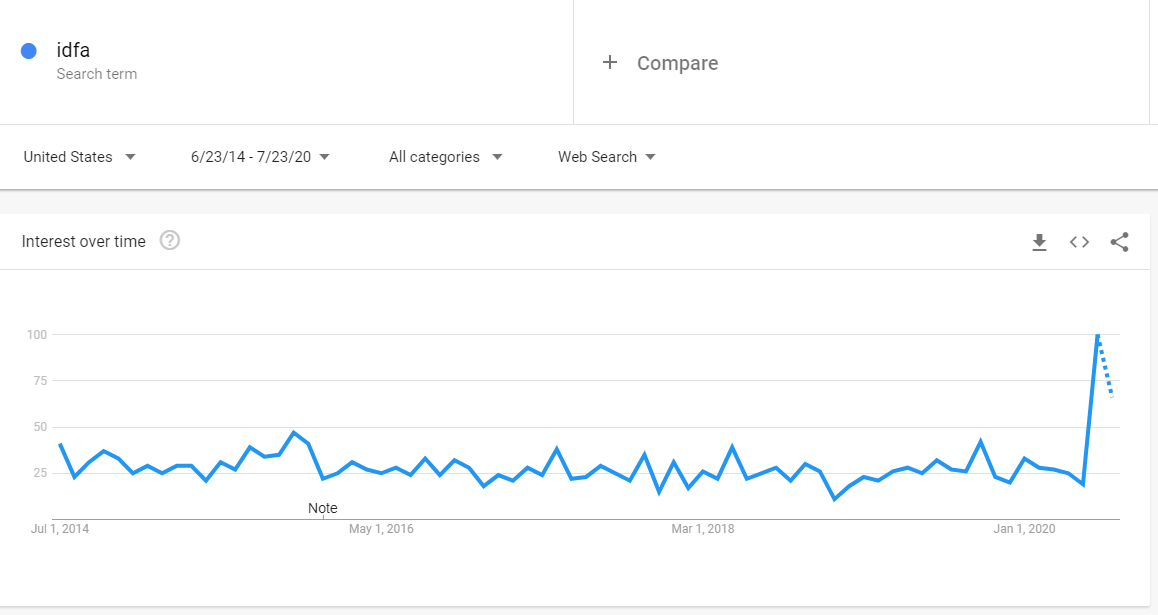Edit the idfa search term
Viewport: 1158px width, 615px height.
[74, 51]
